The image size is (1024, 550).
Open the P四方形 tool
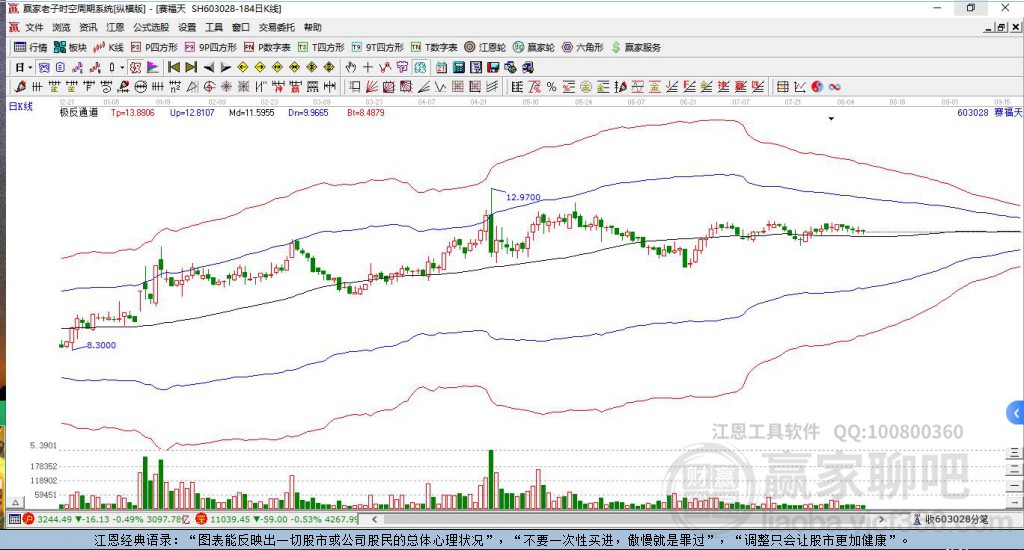coord(154,47)
